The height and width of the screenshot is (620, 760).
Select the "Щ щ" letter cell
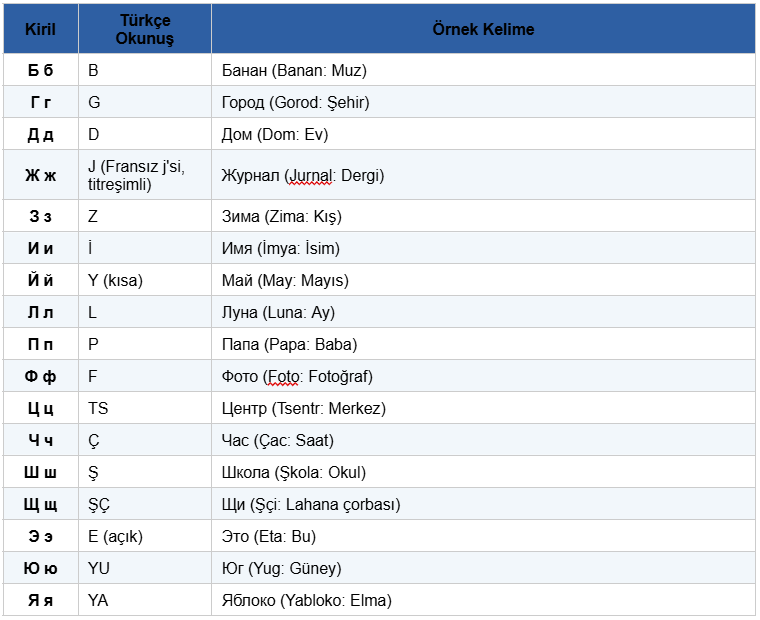(41, 505)
